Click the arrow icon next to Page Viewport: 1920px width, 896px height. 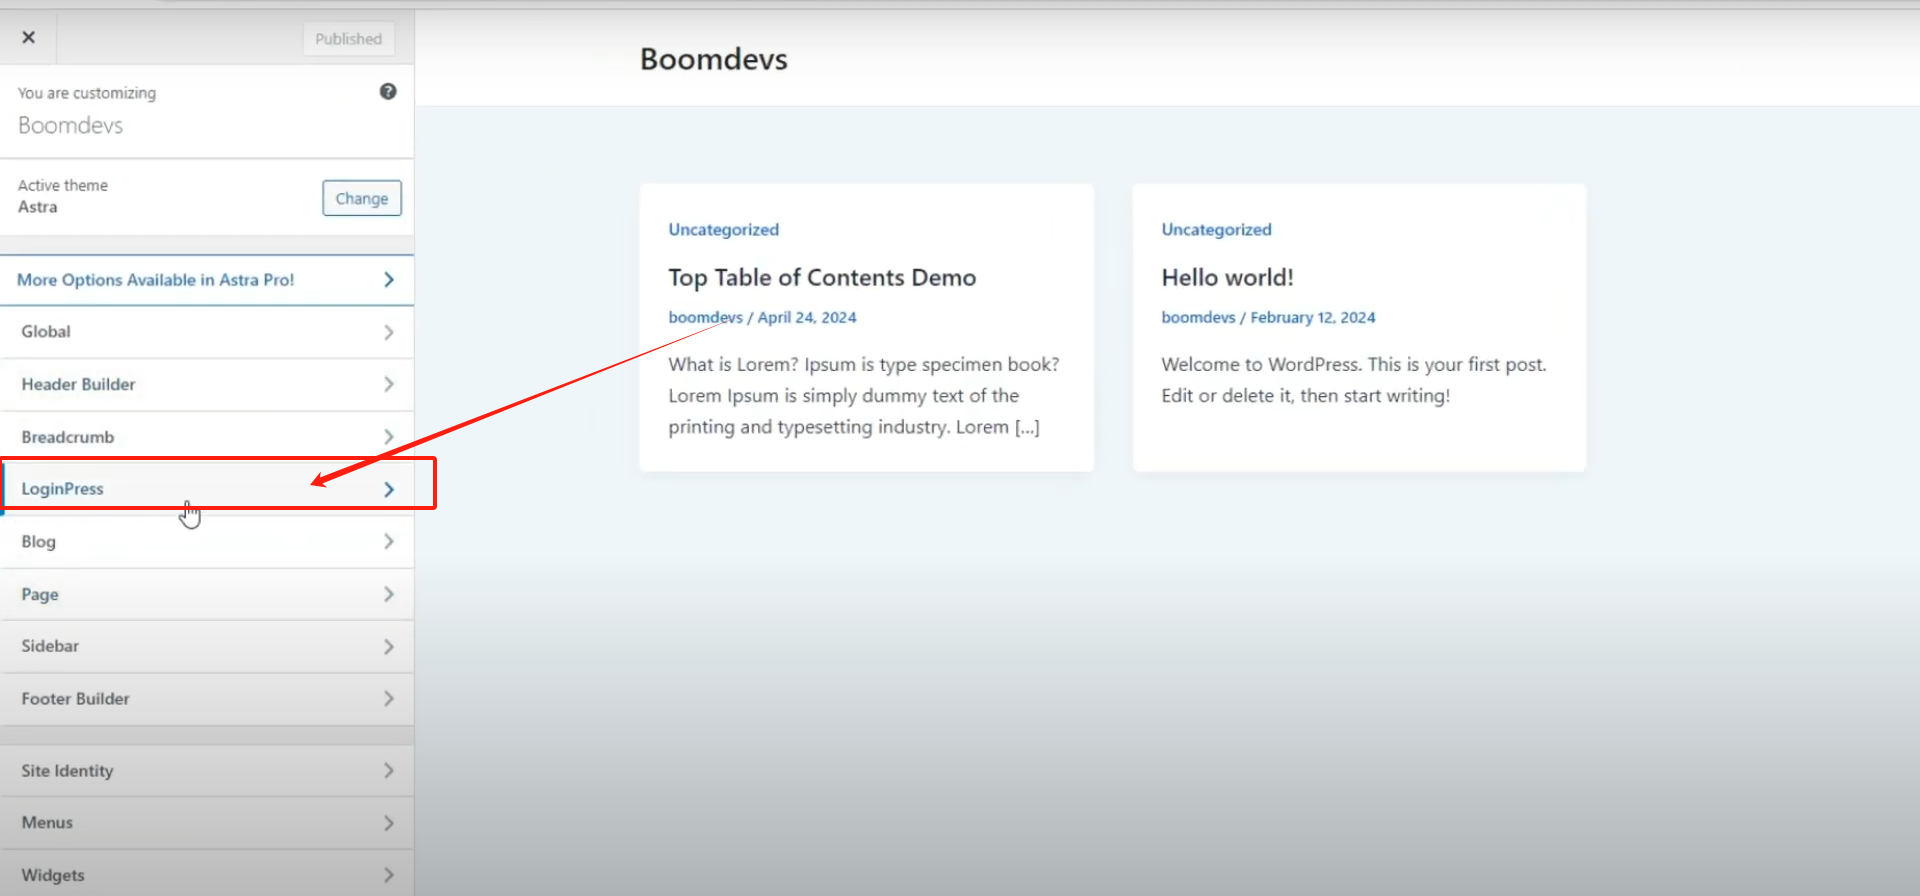[x=389, y=594]
